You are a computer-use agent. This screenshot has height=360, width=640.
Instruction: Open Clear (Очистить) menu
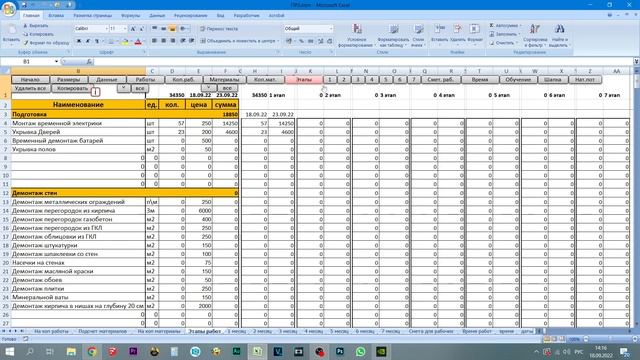pos(503,42)
